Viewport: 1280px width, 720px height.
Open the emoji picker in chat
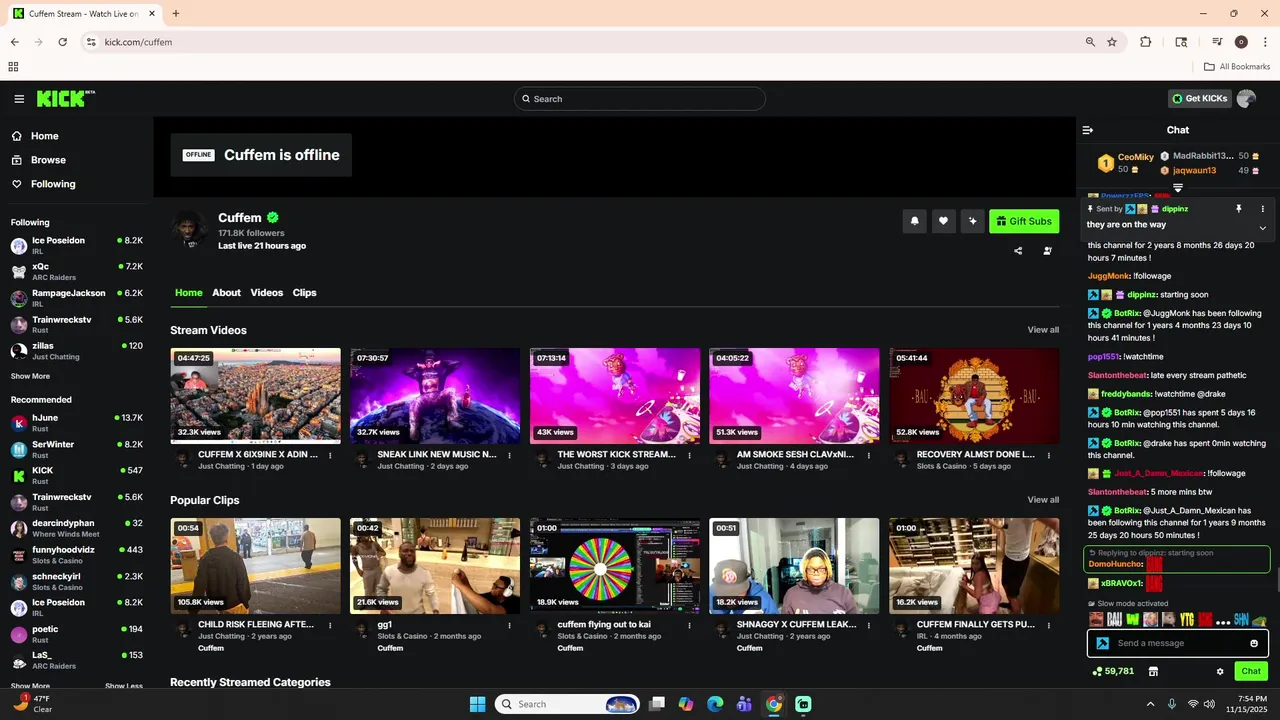pos(1254,643)
